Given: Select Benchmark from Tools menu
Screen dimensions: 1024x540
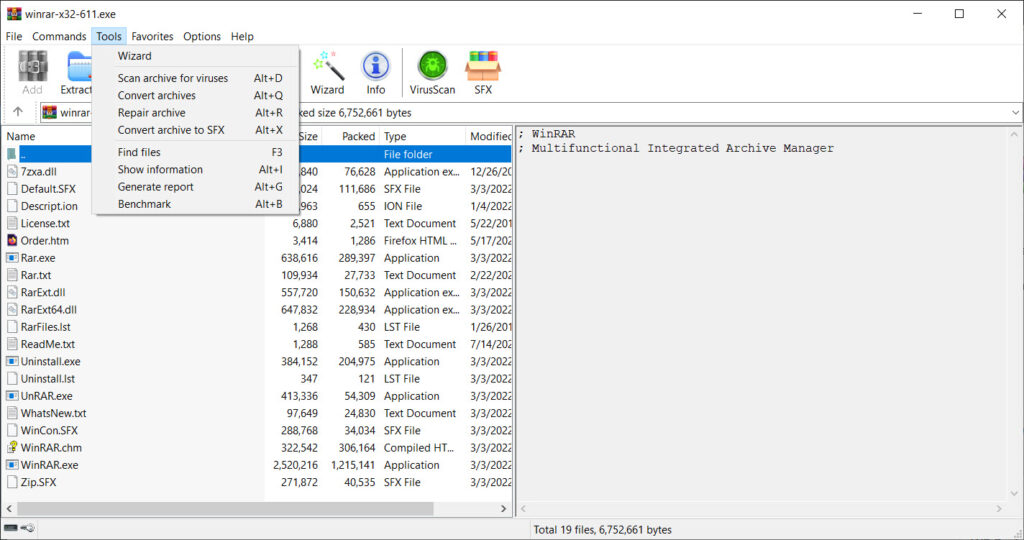Looking at the screenshot, I should click(x=195, y=204).
